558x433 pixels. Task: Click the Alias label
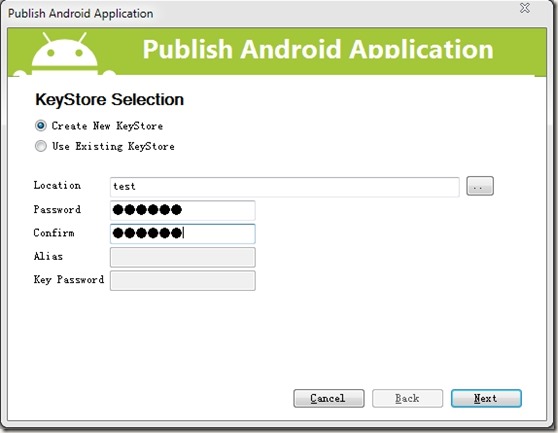[48, 256]
